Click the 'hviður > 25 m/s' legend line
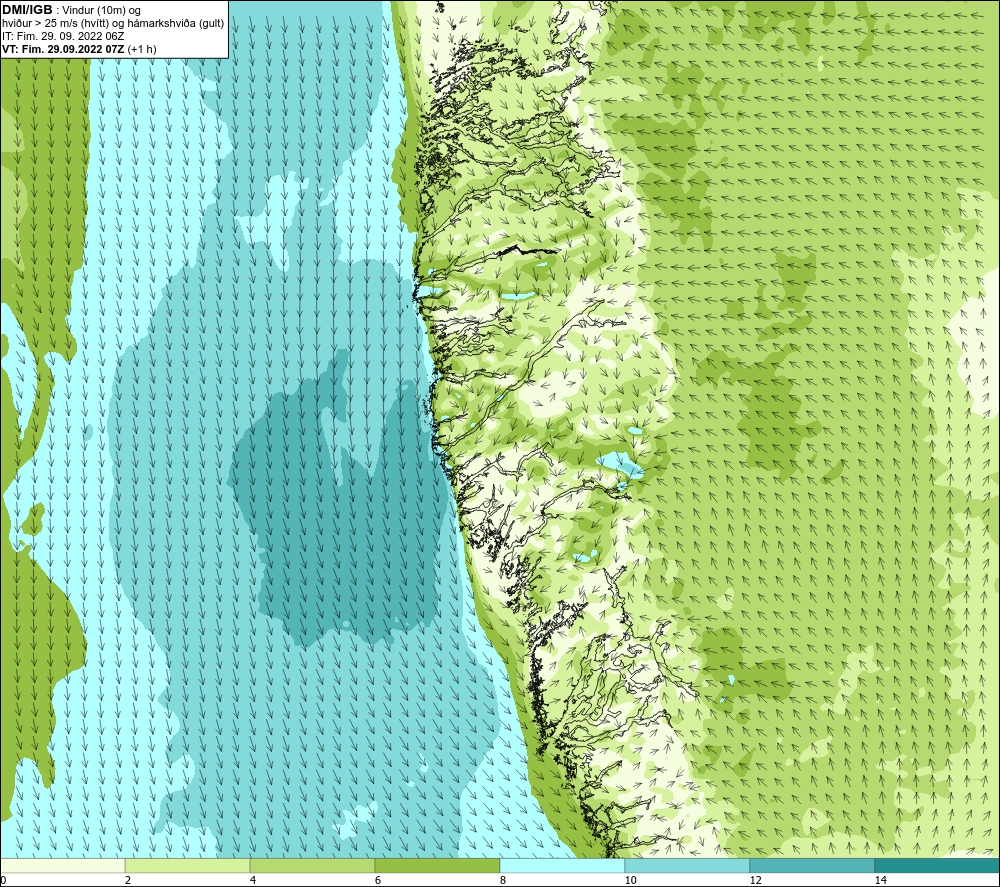Image resolution: width=1000 pixels, height=887 pixels. coord(113,23)
